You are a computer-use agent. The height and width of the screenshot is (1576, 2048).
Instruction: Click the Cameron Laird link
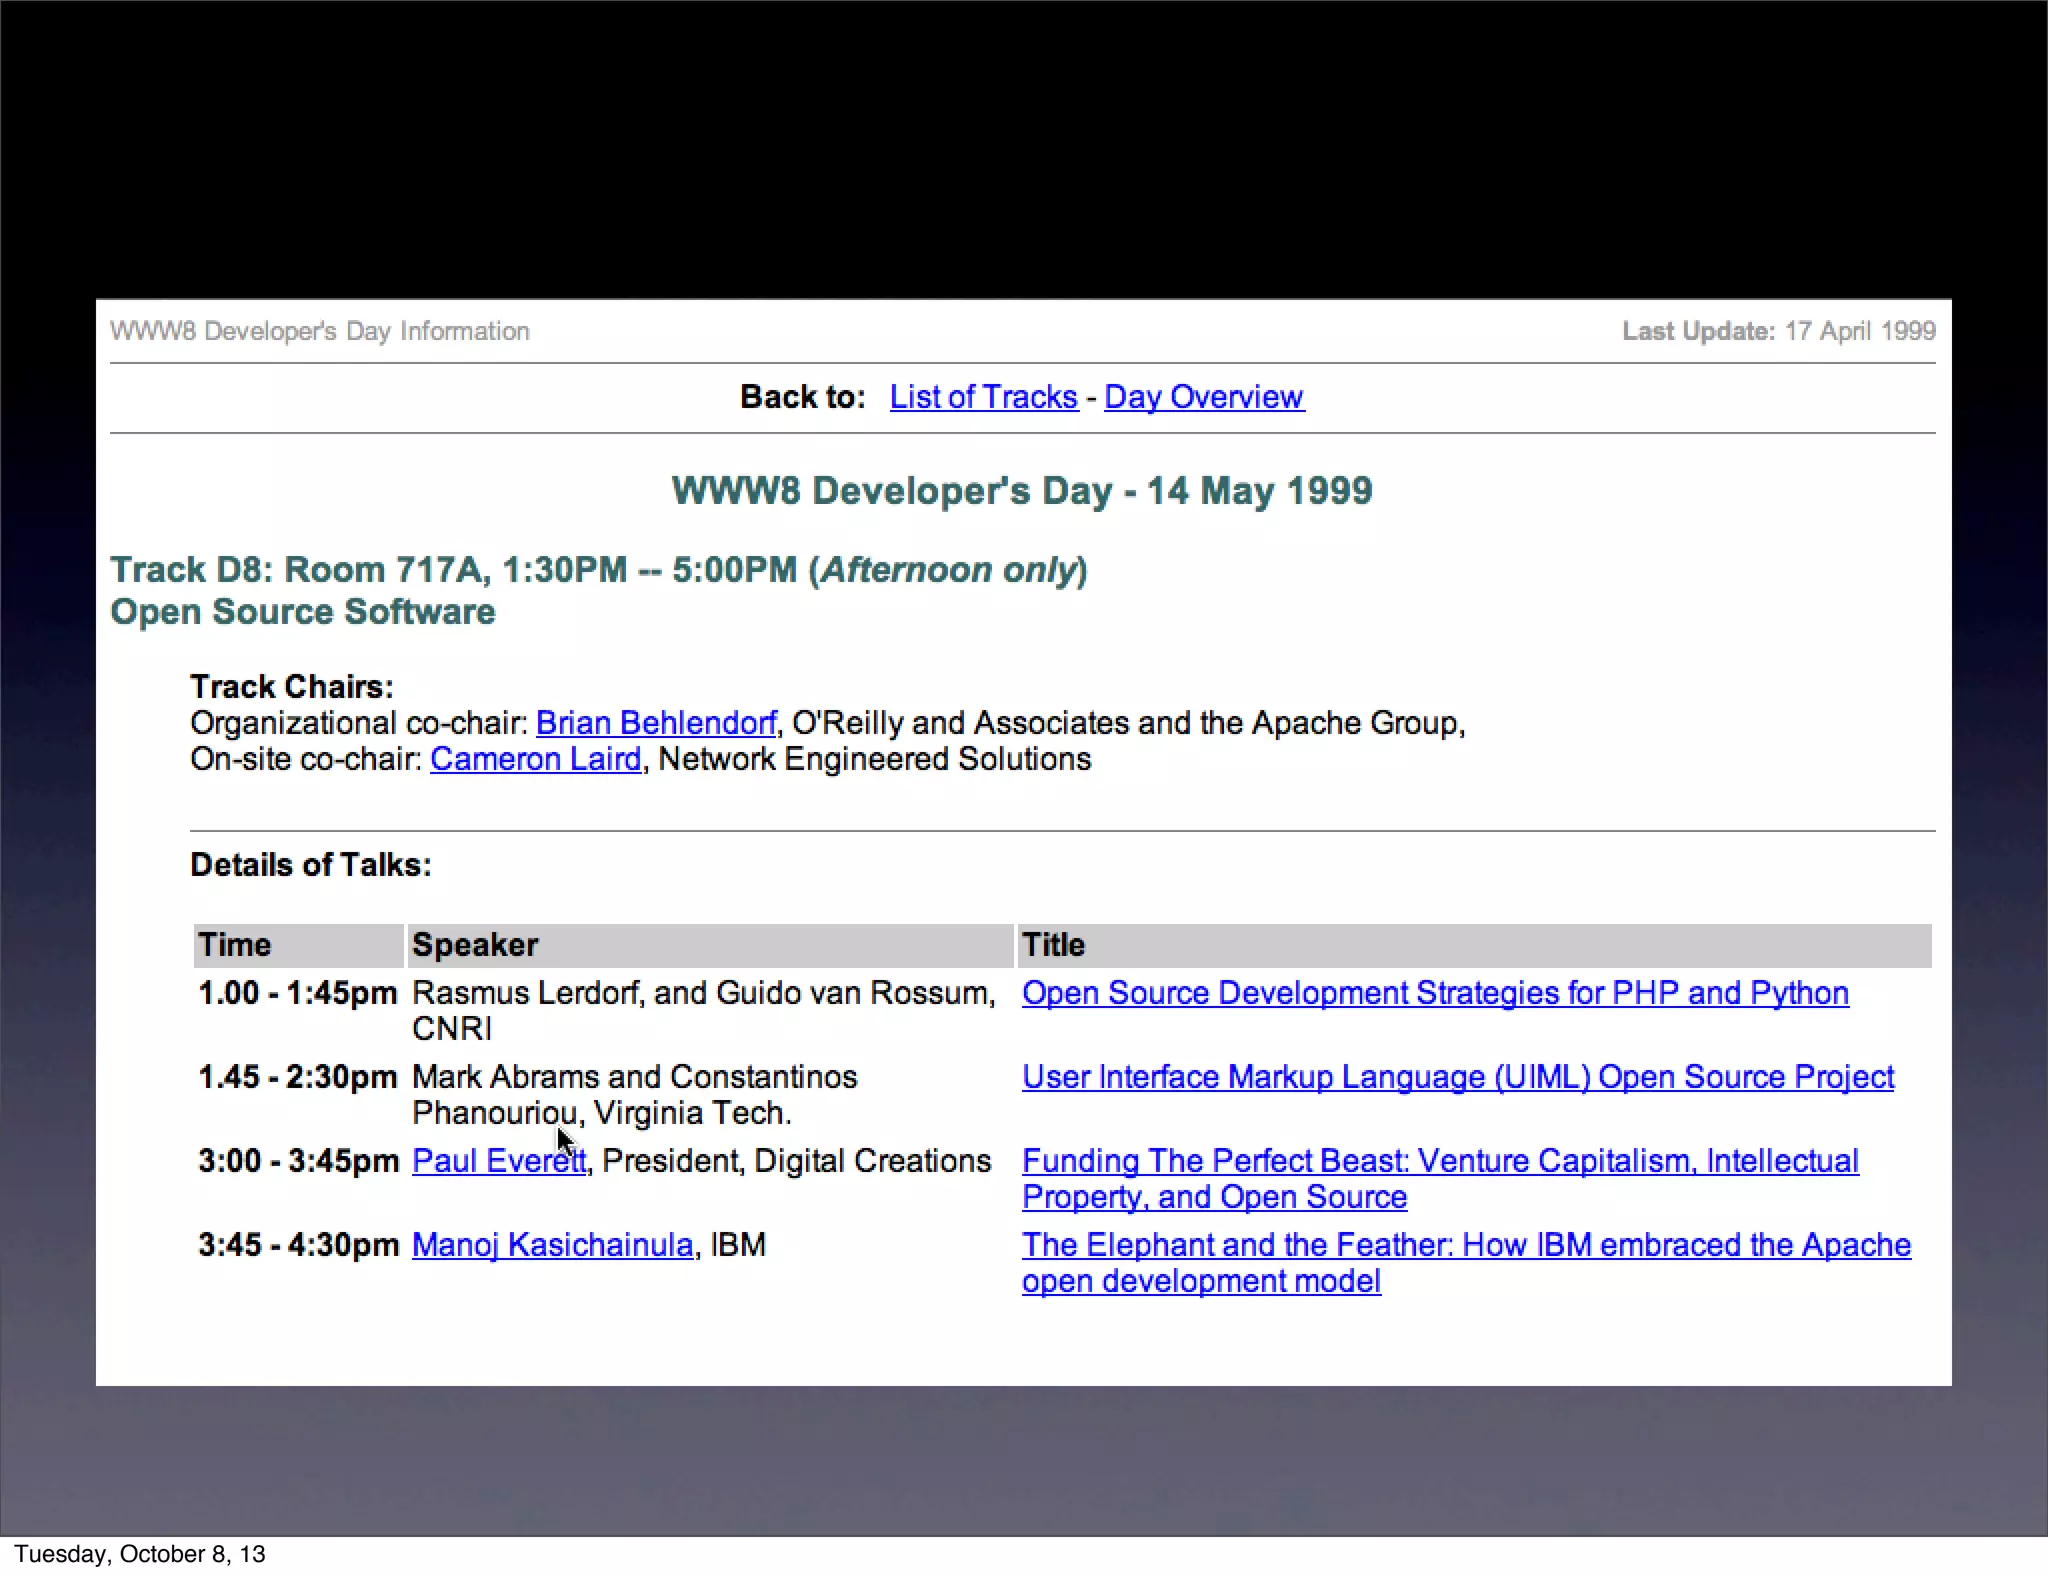[535, 759]
